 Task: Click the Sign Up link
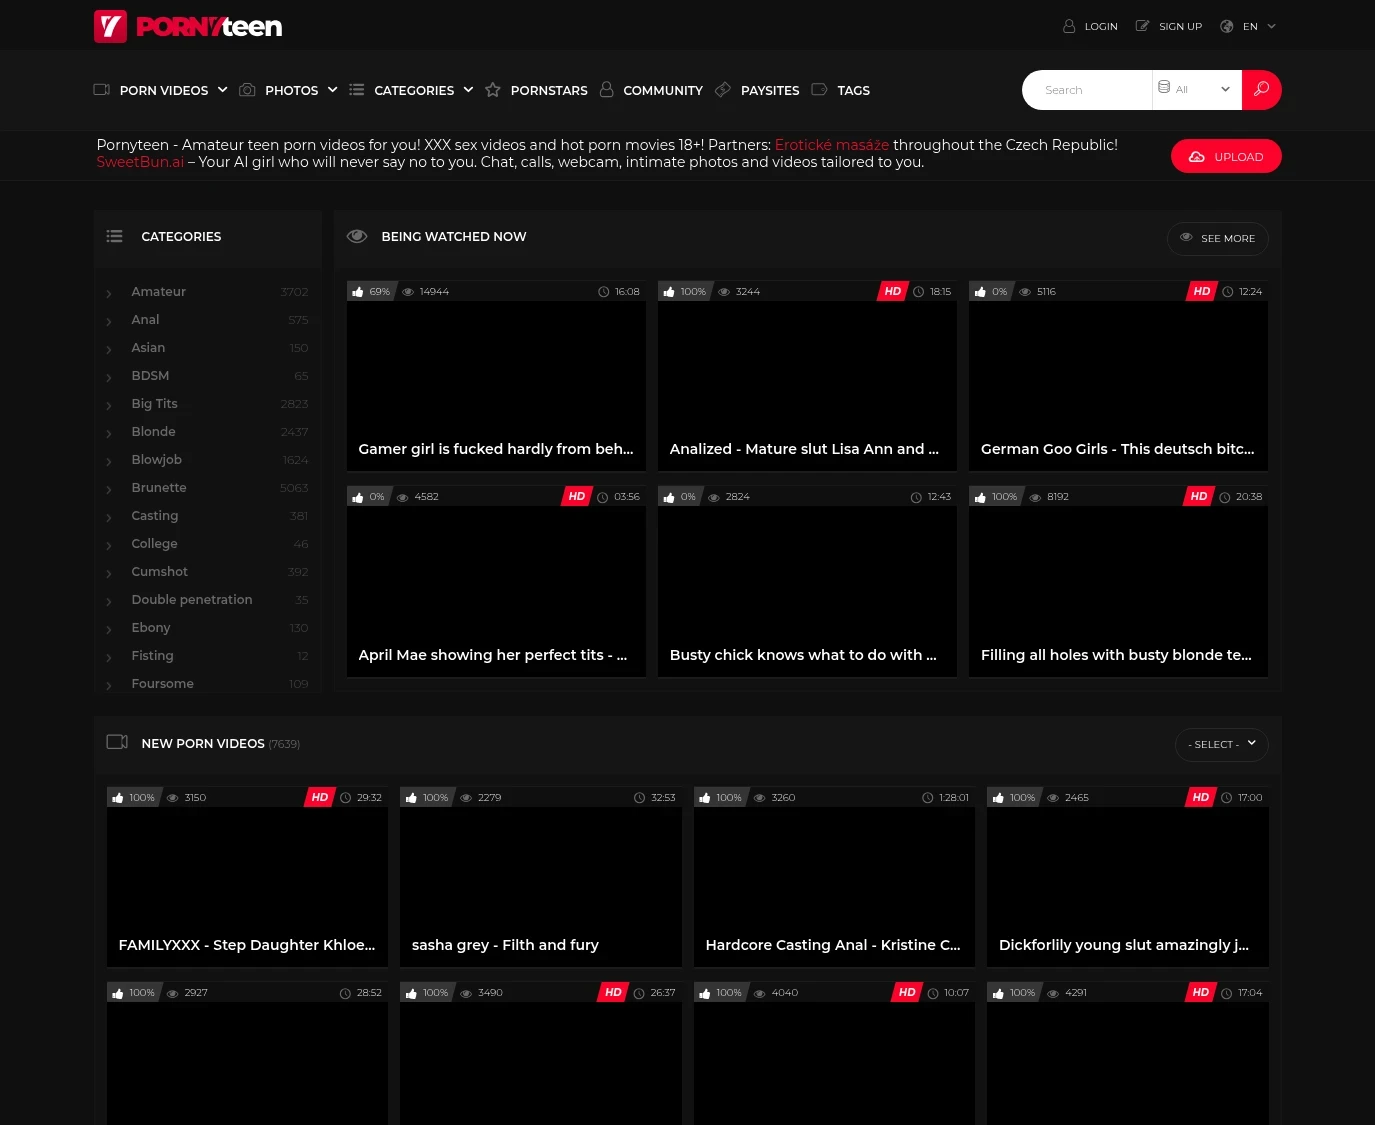coord(1180,26)
